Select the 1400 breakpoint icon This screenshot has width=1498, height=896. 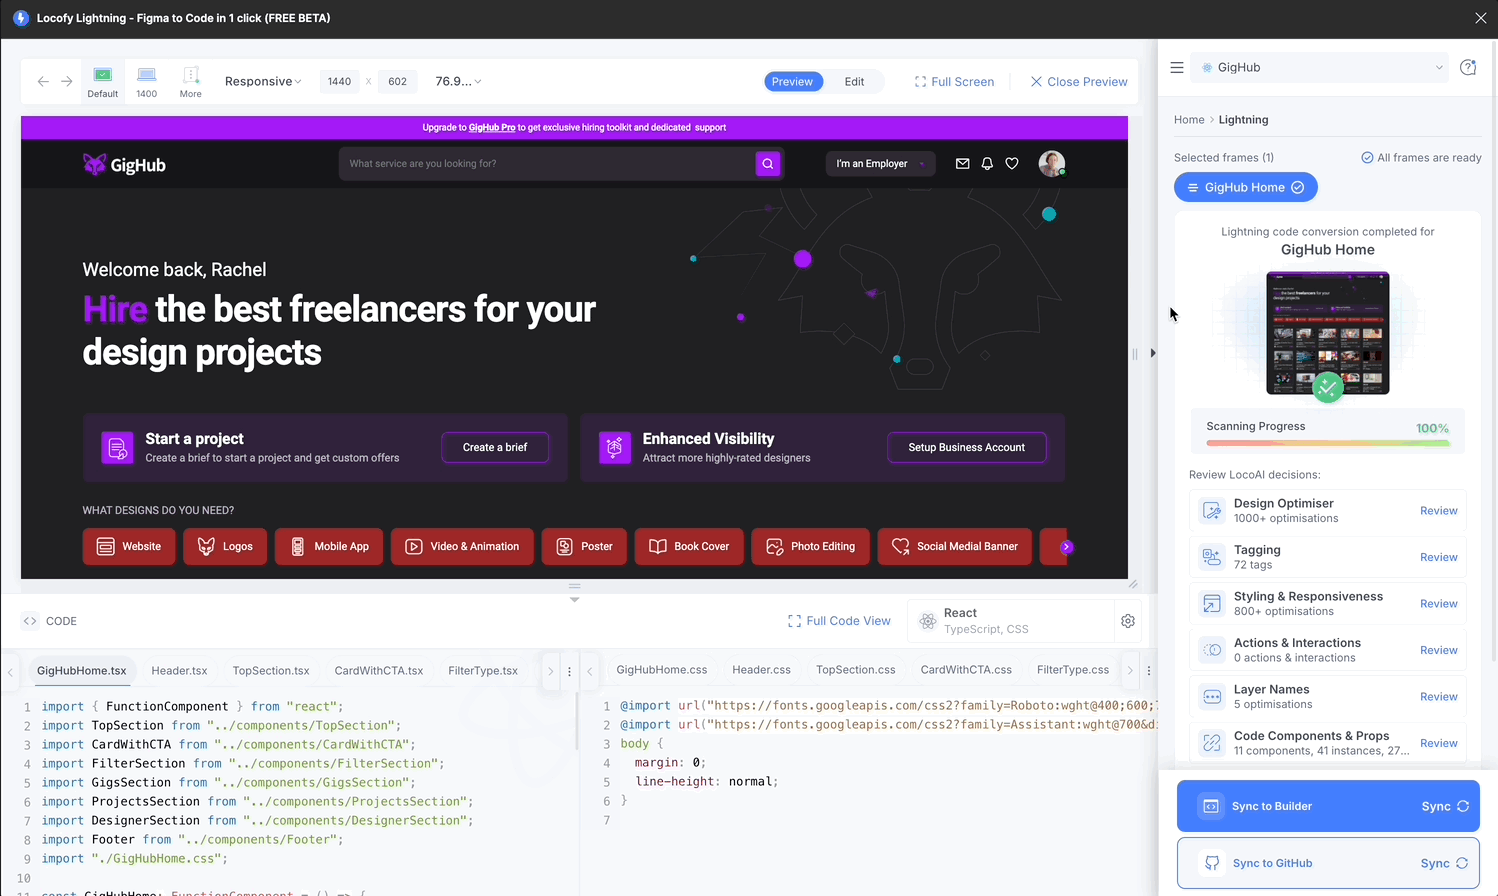pos(146,82)
